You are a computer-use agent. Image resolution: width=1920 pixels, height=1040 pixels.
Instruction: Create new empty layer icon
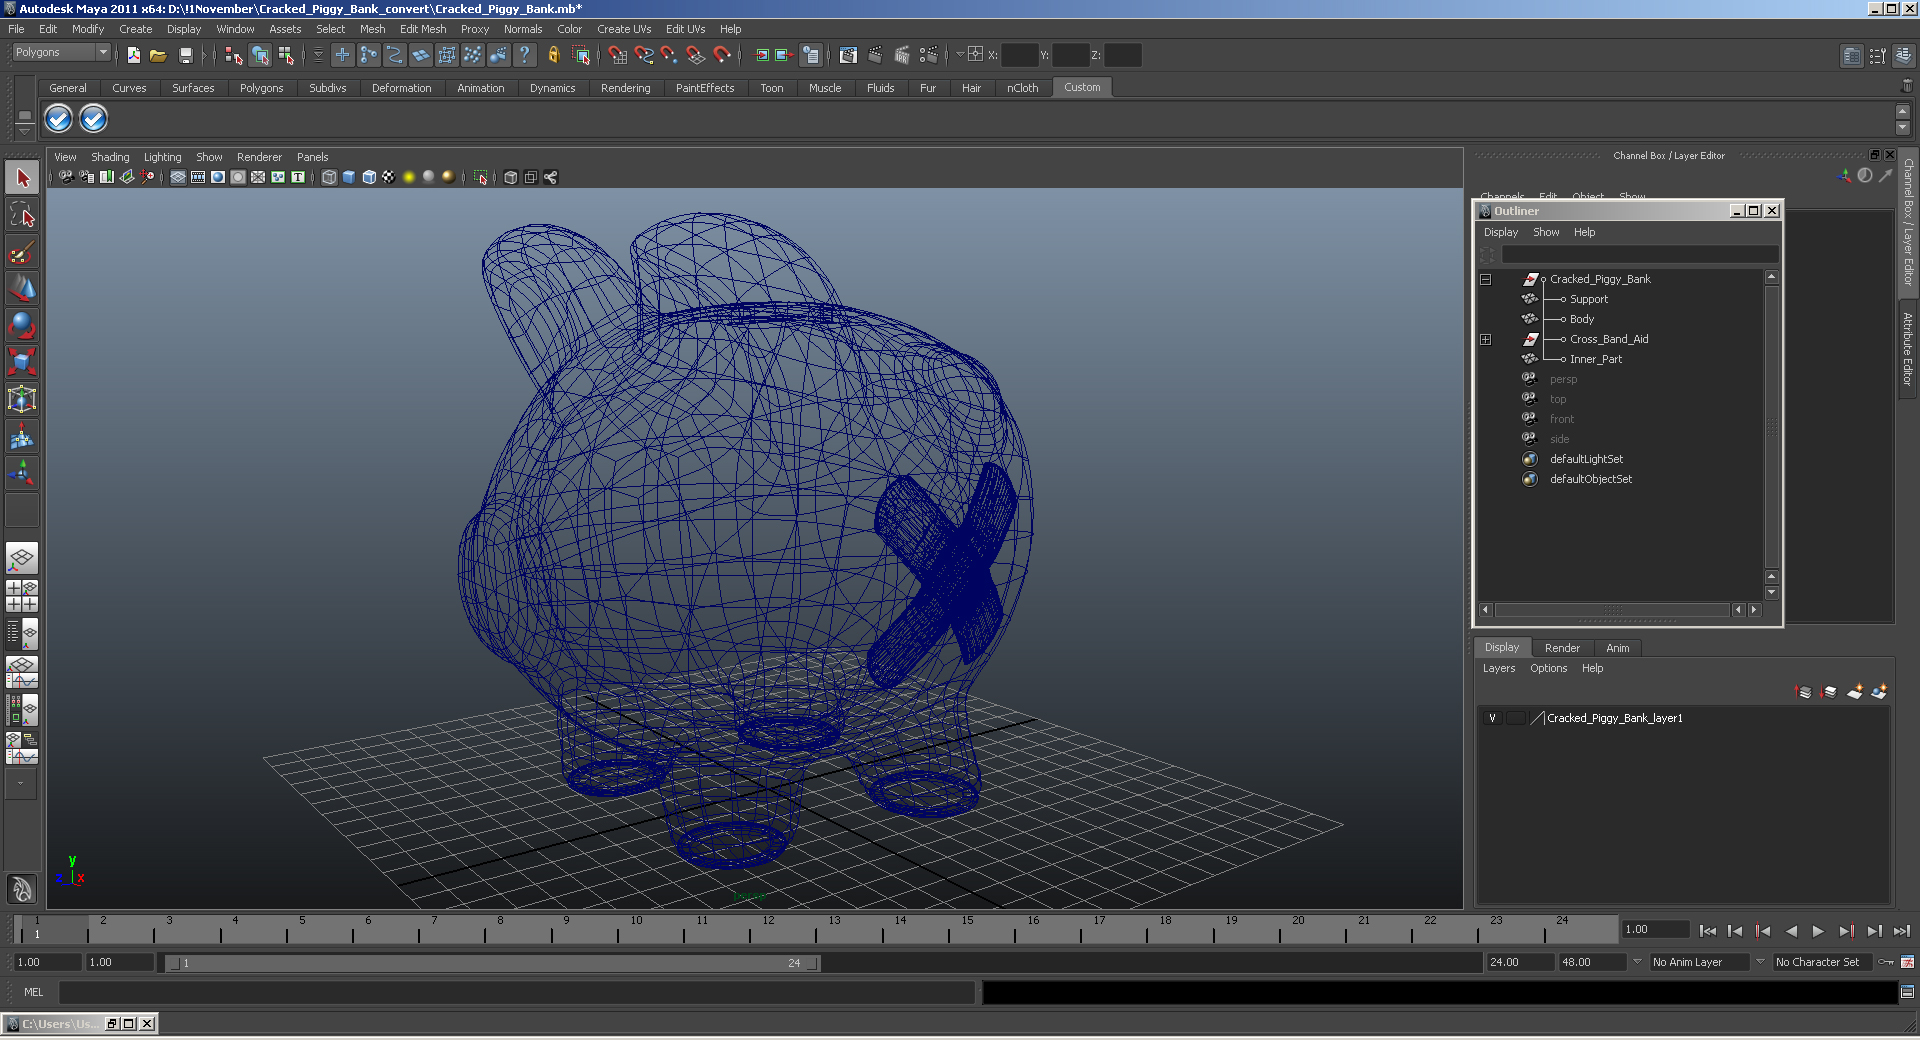click(x=1855, y=691)
